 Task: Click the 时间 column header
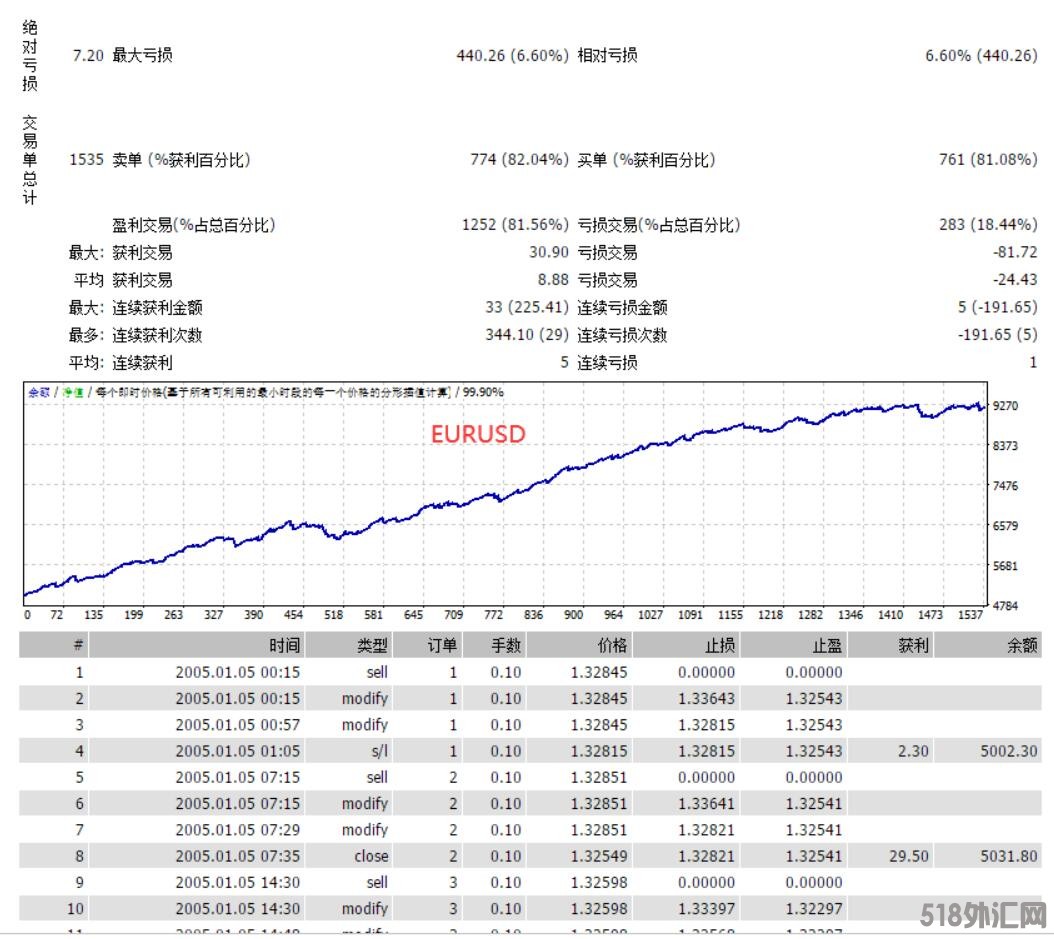tap(283, 645)
